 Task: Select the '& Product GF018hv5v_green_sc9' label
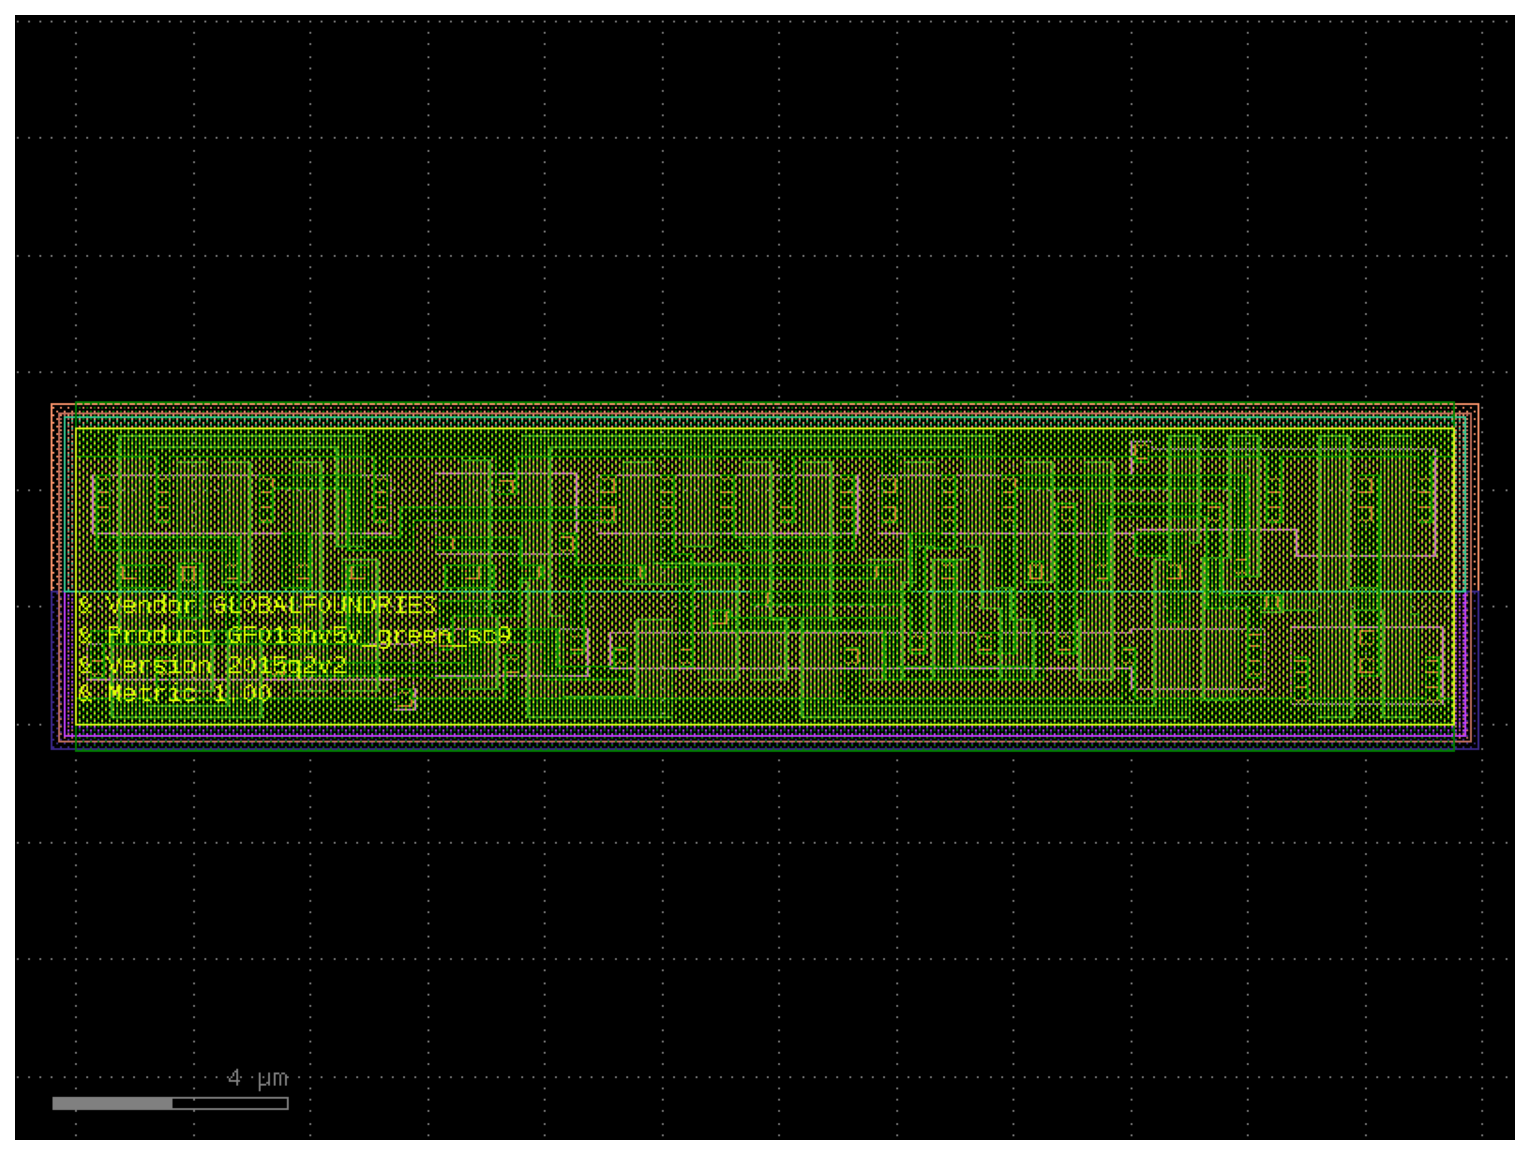point(294,635)
